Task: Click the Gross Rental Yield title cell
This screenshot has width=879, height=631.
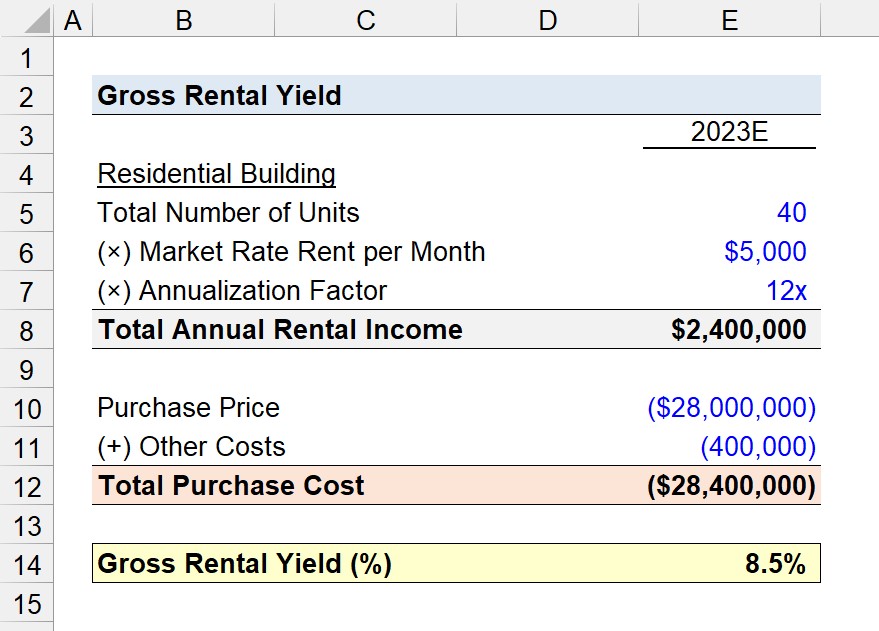Action: click(219, 95)
